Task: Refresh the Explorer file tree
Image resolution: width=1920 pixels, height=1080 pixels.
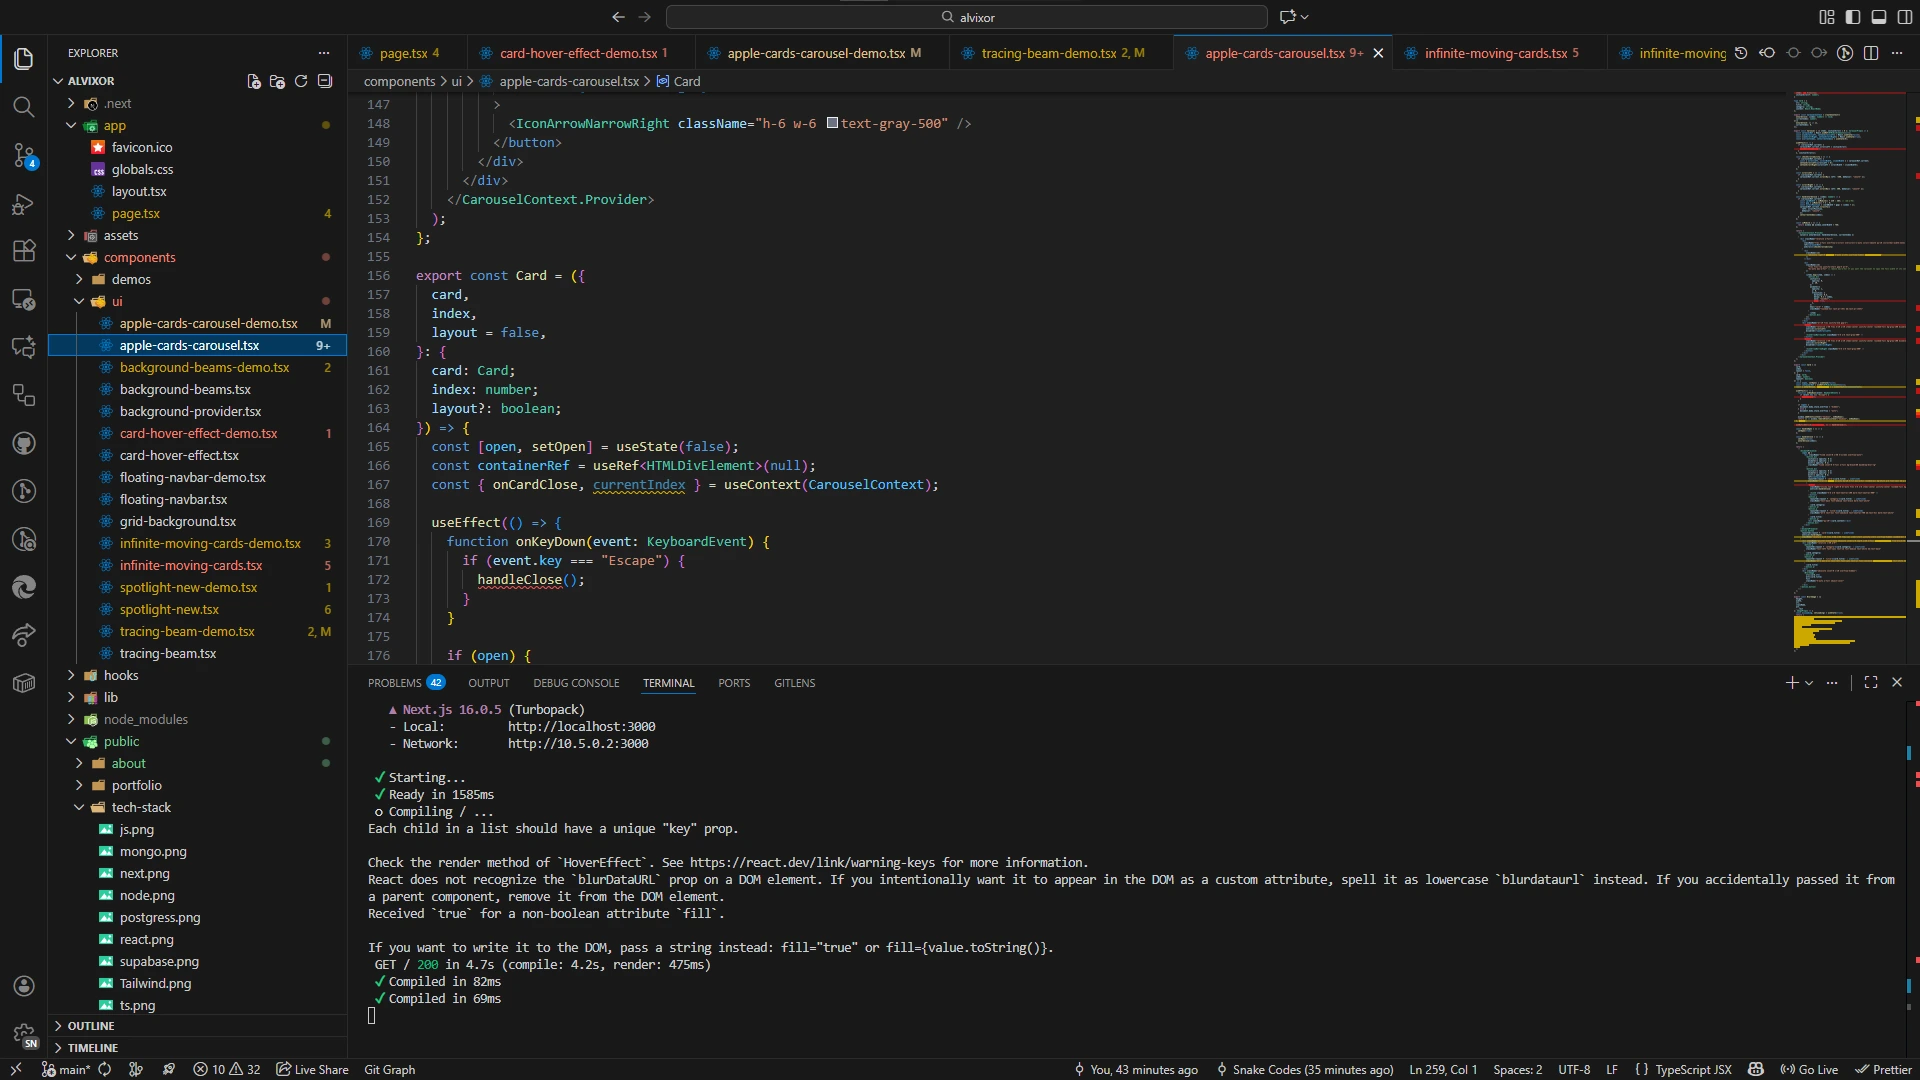Action: (x=301, y=81)
